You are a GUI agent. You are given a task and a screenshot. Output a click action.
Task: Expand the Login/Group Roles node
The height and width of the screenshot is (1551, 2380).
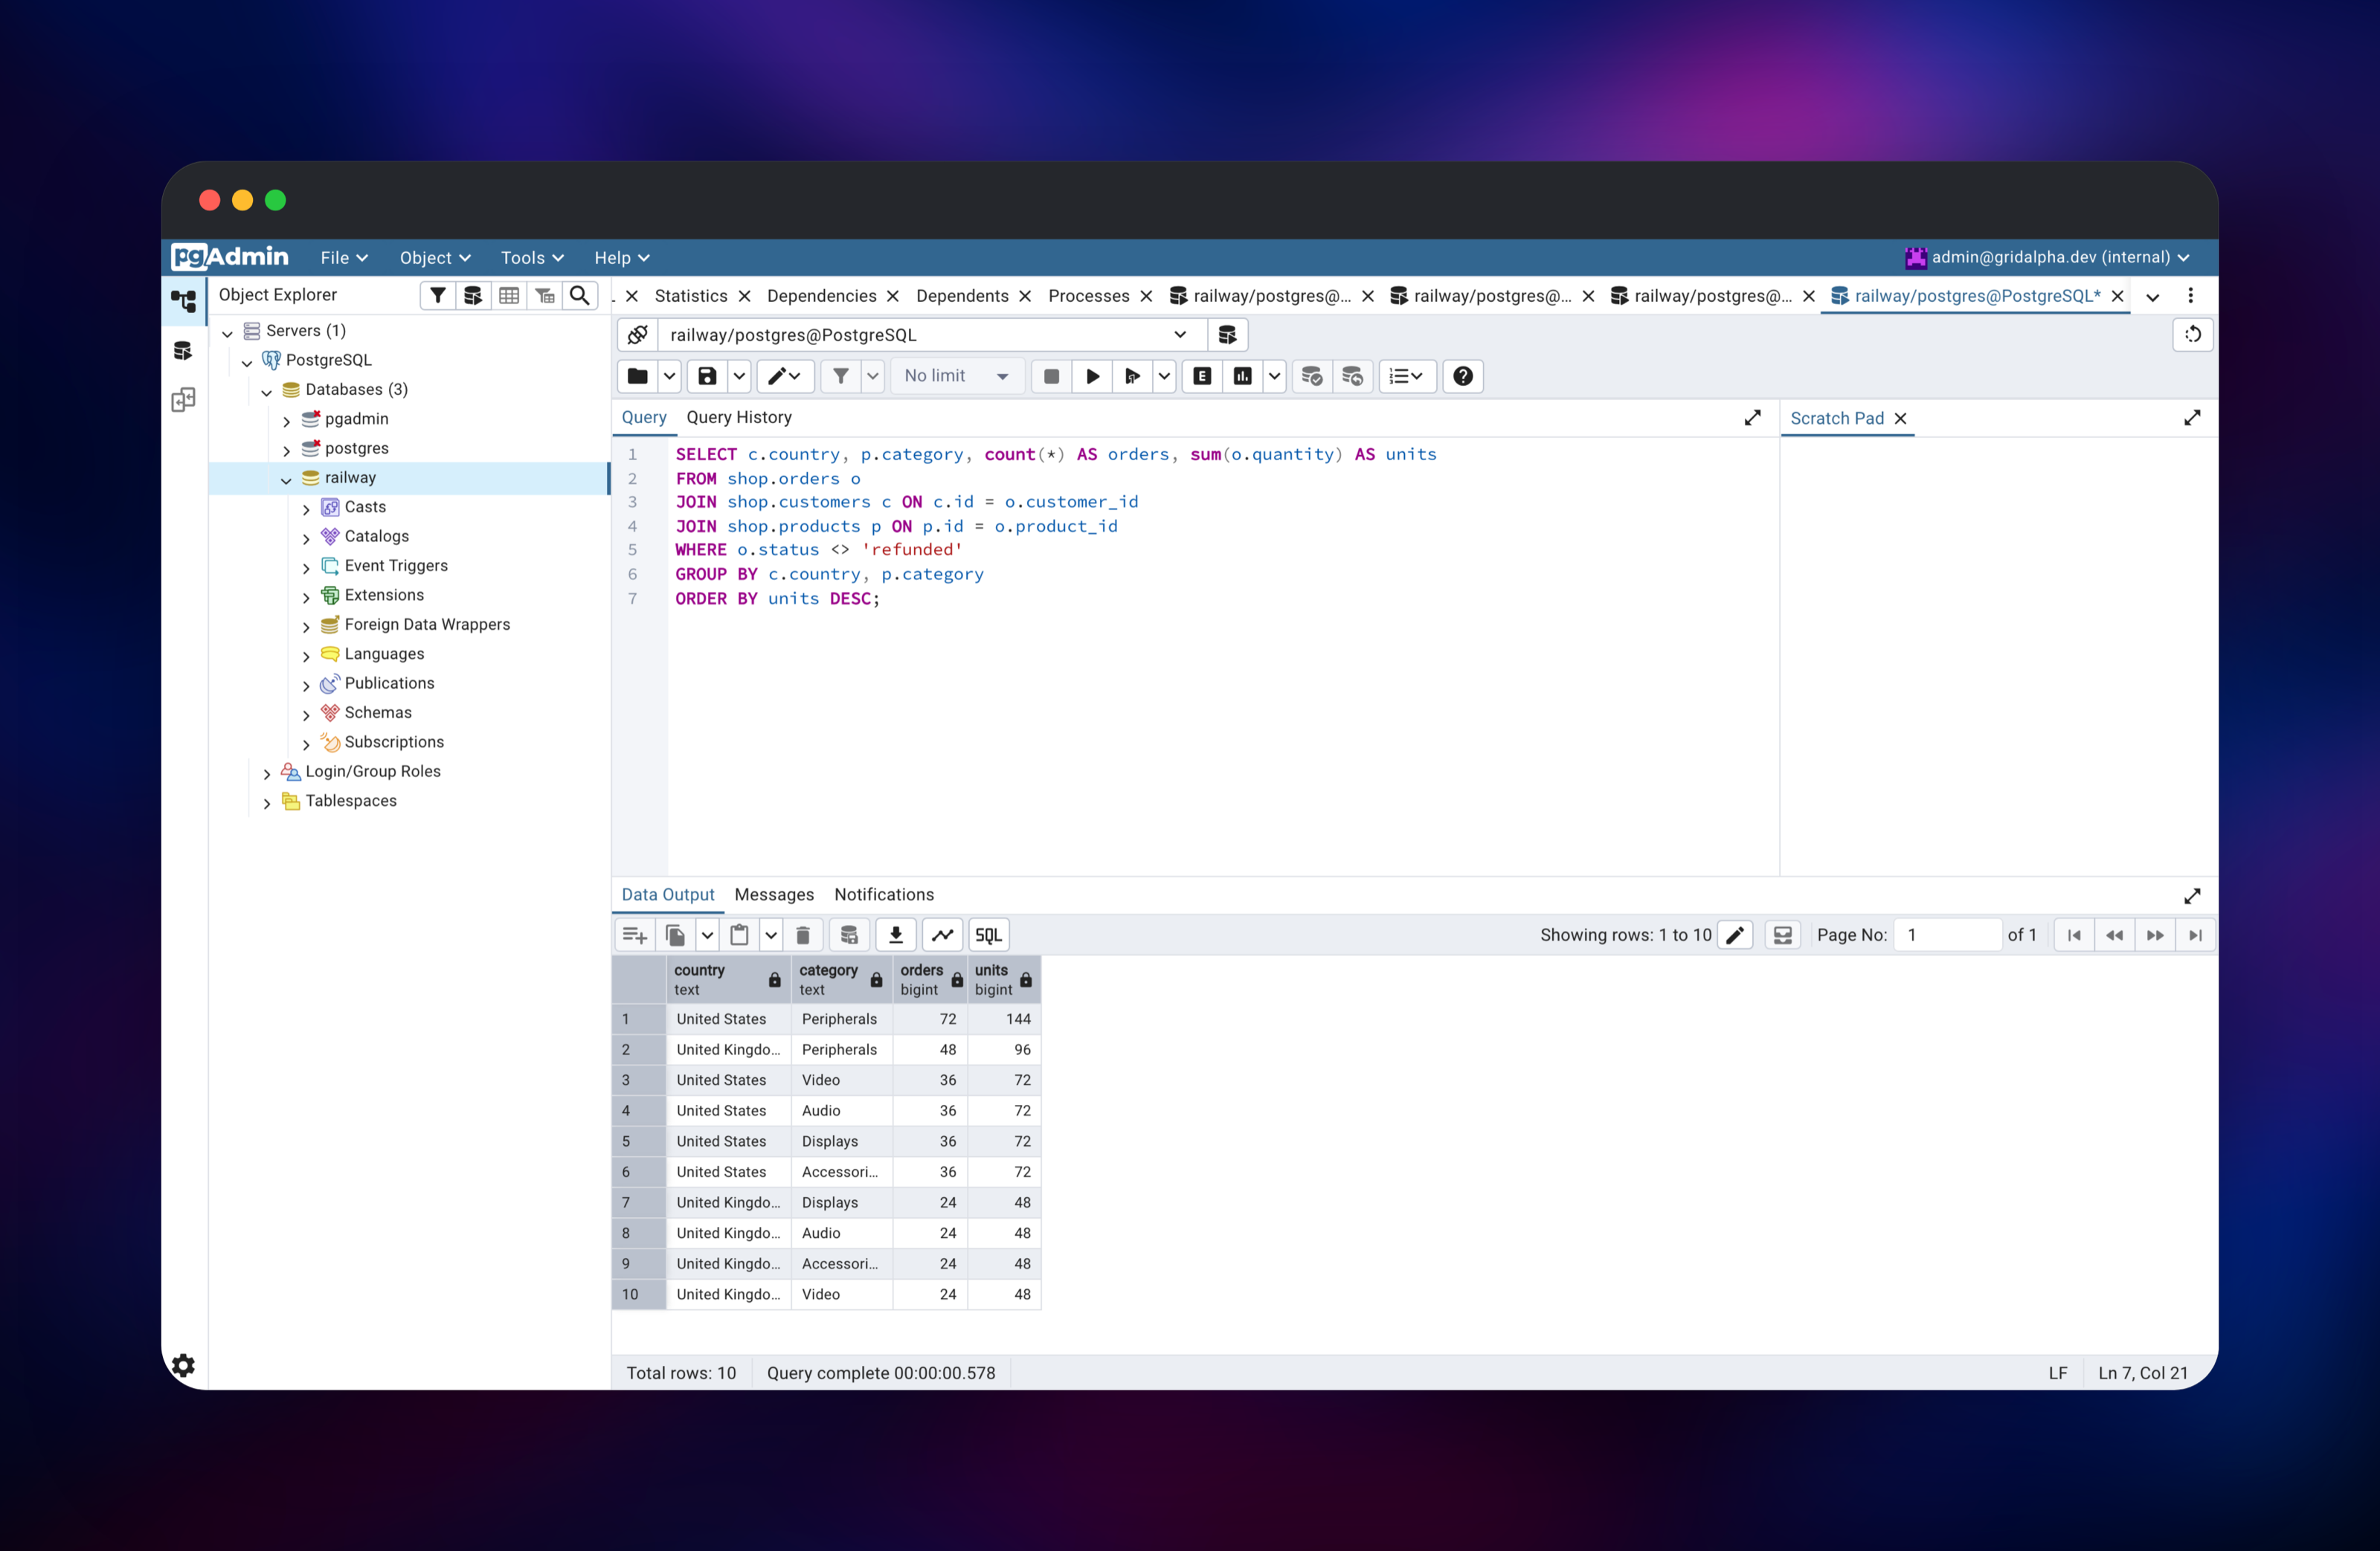click(x=267, y=773)
